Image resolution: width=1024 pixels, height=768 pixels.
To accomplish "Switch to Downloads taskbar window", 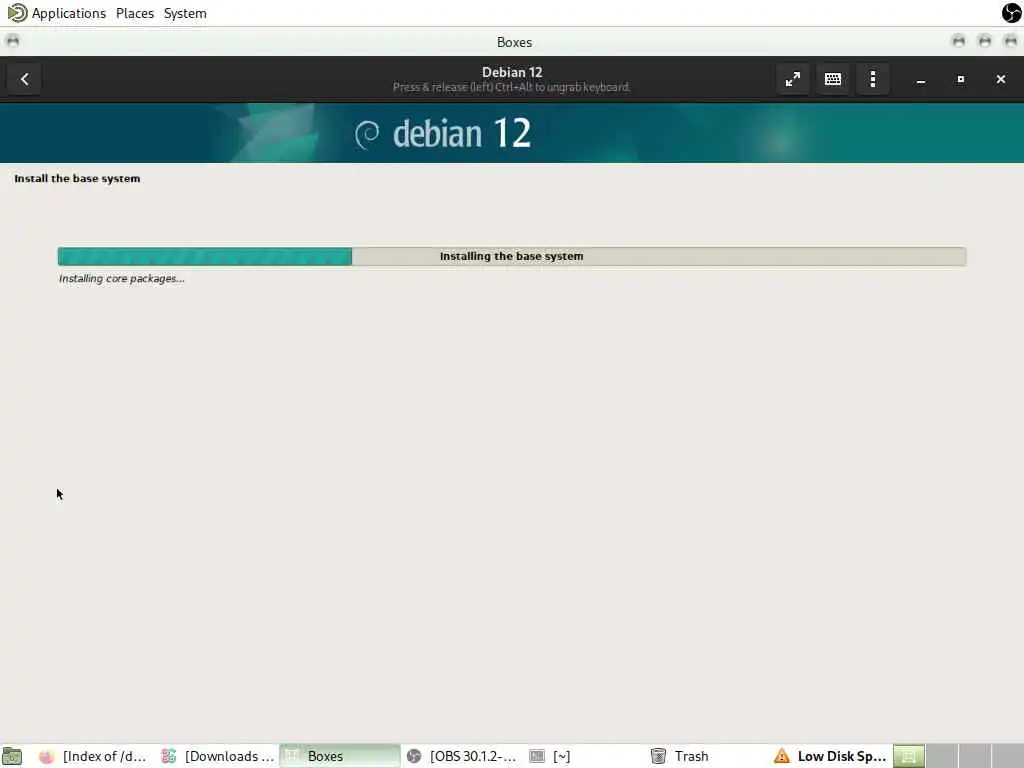I will pyautogui.click(x=217, y=756).
